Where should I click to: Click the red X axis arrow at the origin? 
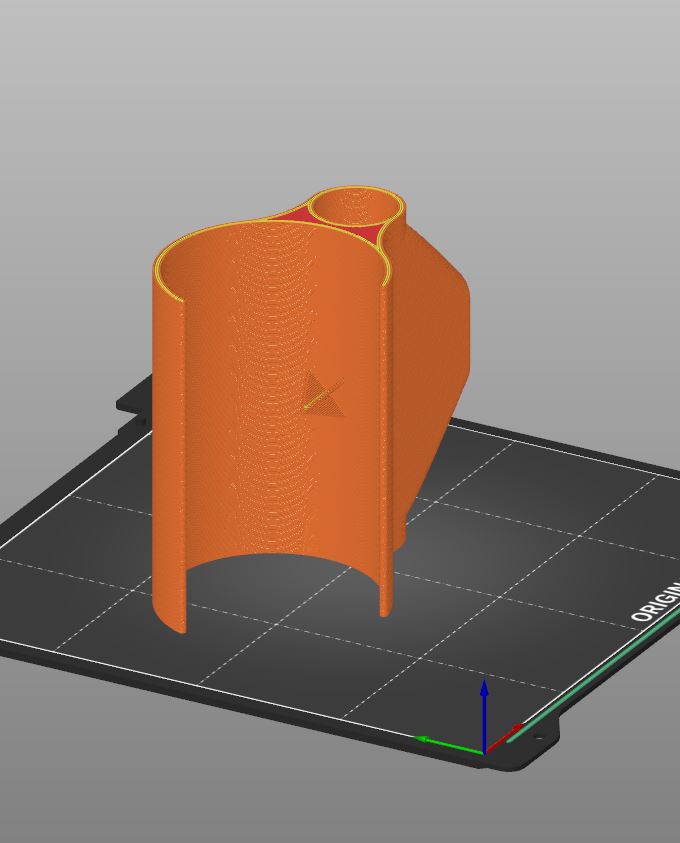click(x=504, y=738)
